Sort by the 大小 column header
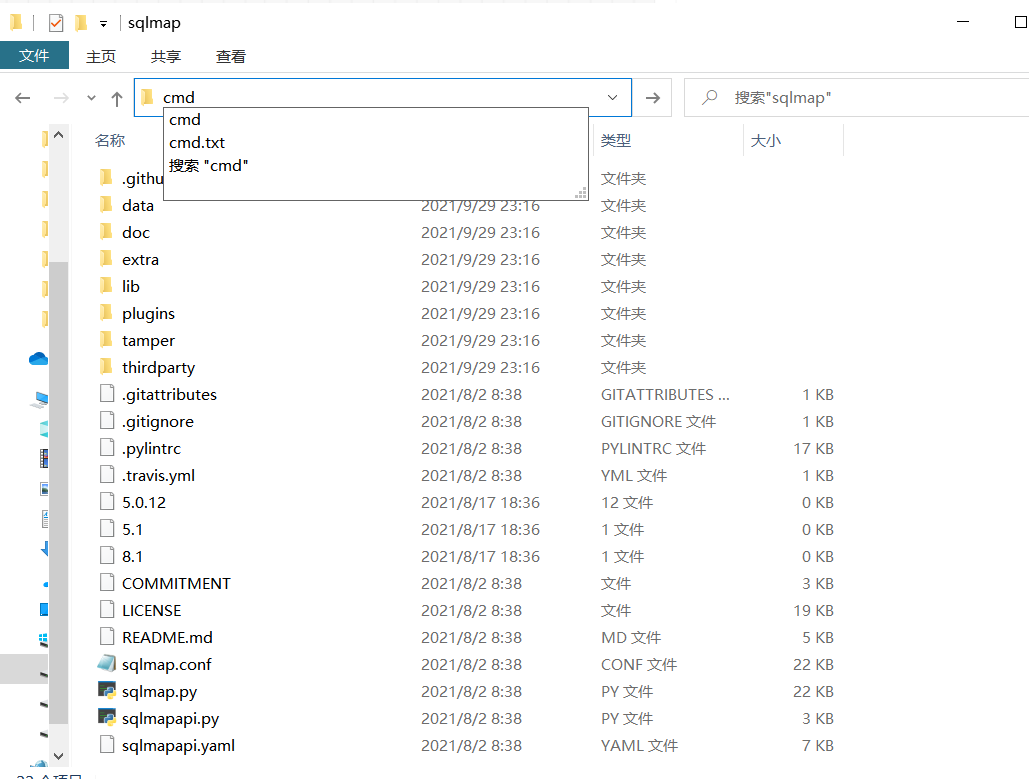The width and height of the screenshot is (1029, 779). tap(765, 140)
